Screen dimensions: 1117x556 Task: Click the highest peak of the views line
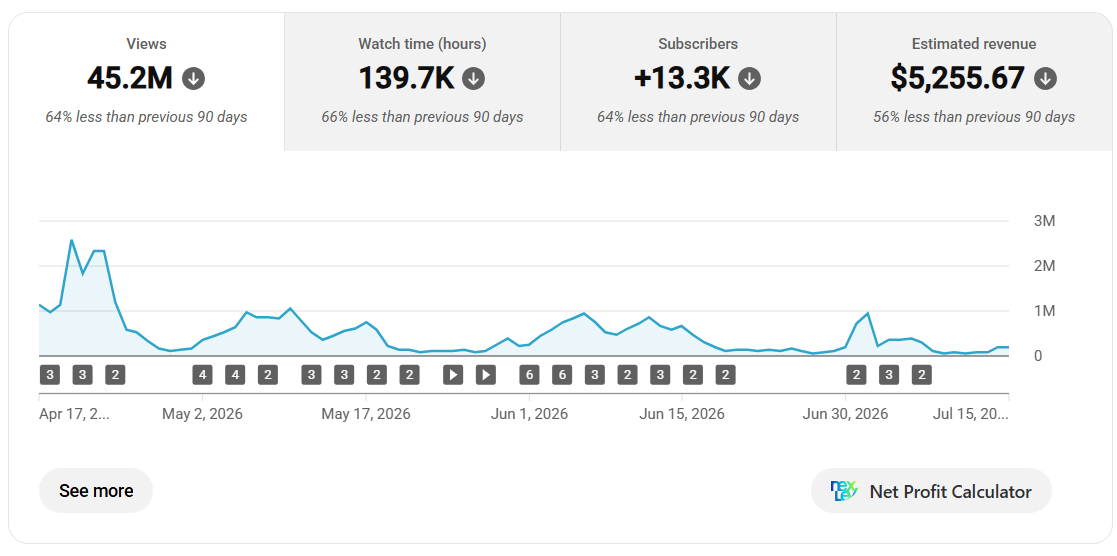click(71, 240)
